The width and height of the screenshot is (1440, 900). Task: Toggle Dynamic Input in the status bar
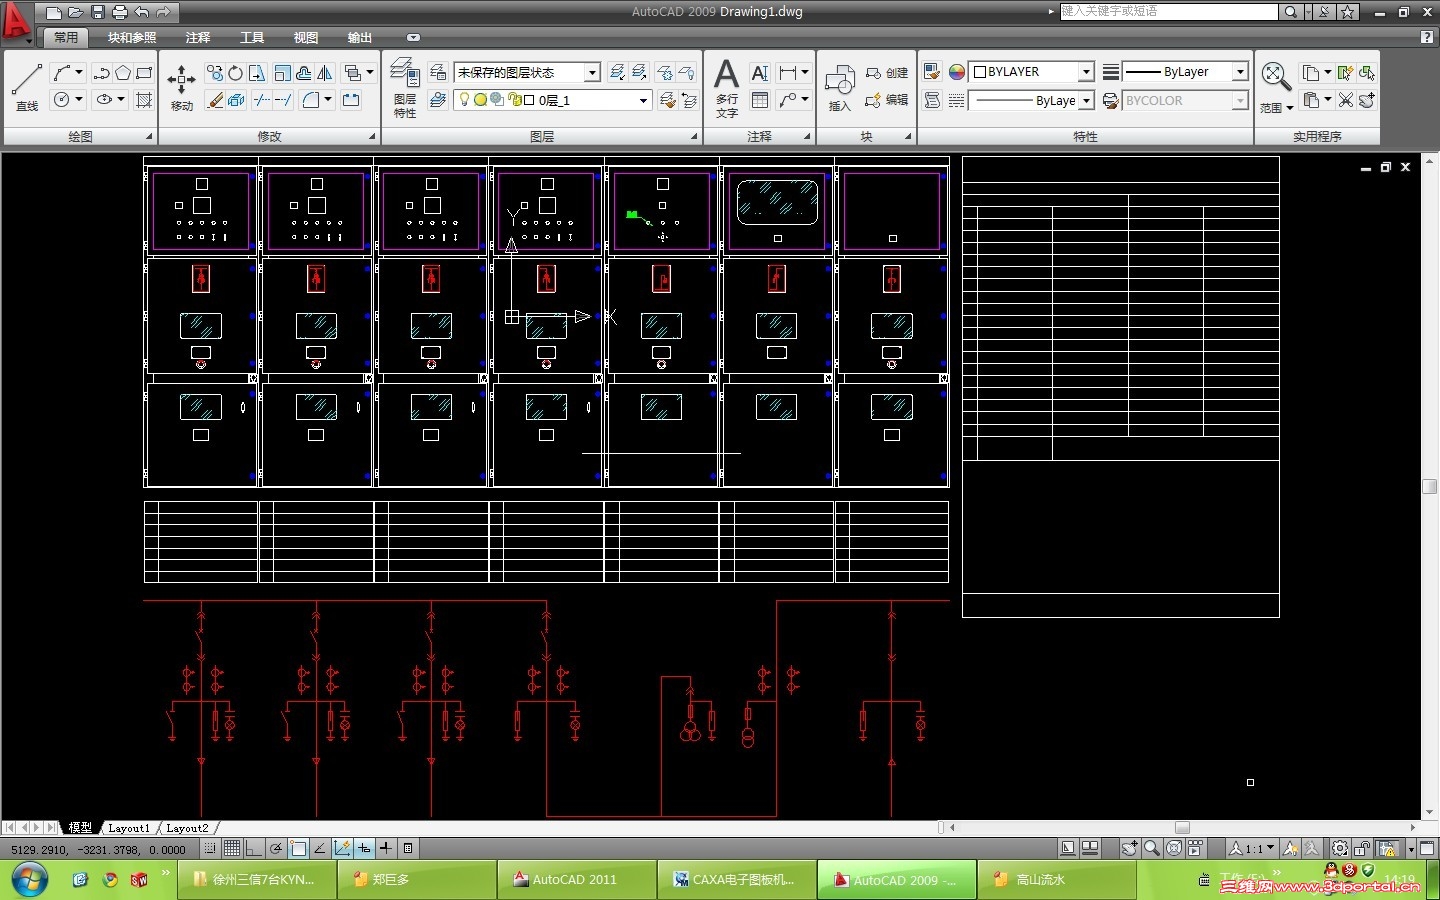(364, 848)
